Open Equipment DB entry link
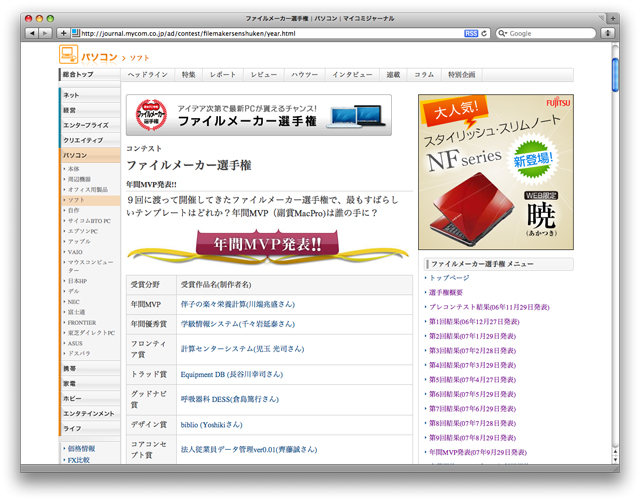Image resolution: width=640 pixels, height=501 pixels. tap(231, 374)
